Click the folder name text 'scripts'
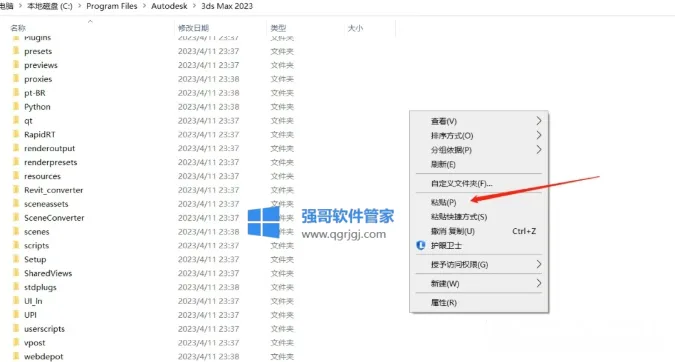Image resolution: width=675 pixels, height=362 pixels. [37, 246]
